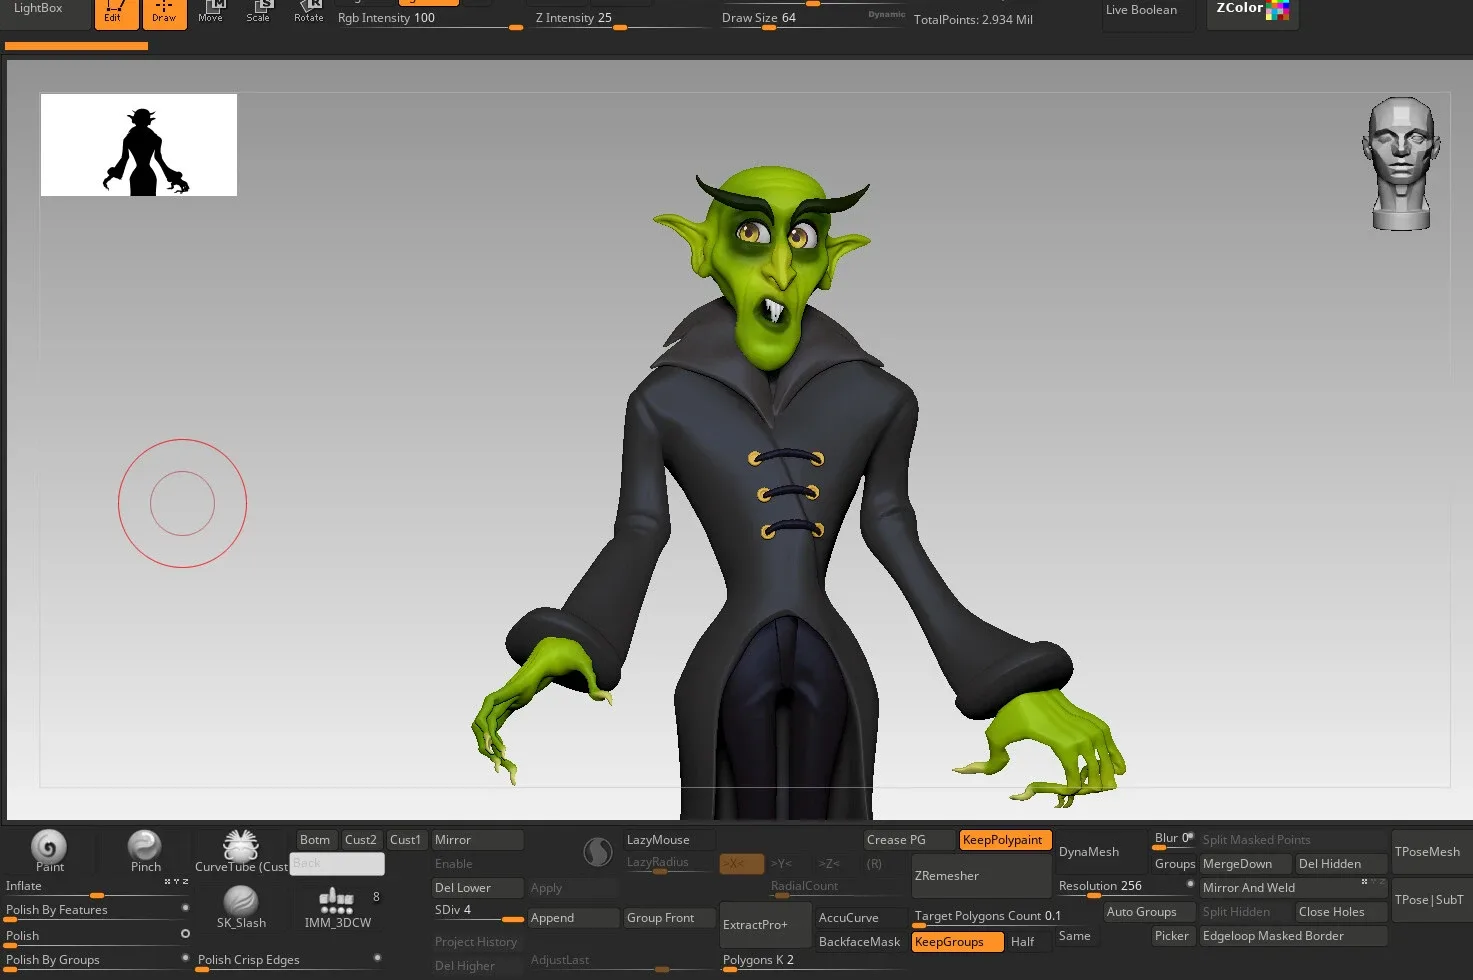1473x980 pixels.
Task: Activate the Move transform mode
Action: click(210, 12)
